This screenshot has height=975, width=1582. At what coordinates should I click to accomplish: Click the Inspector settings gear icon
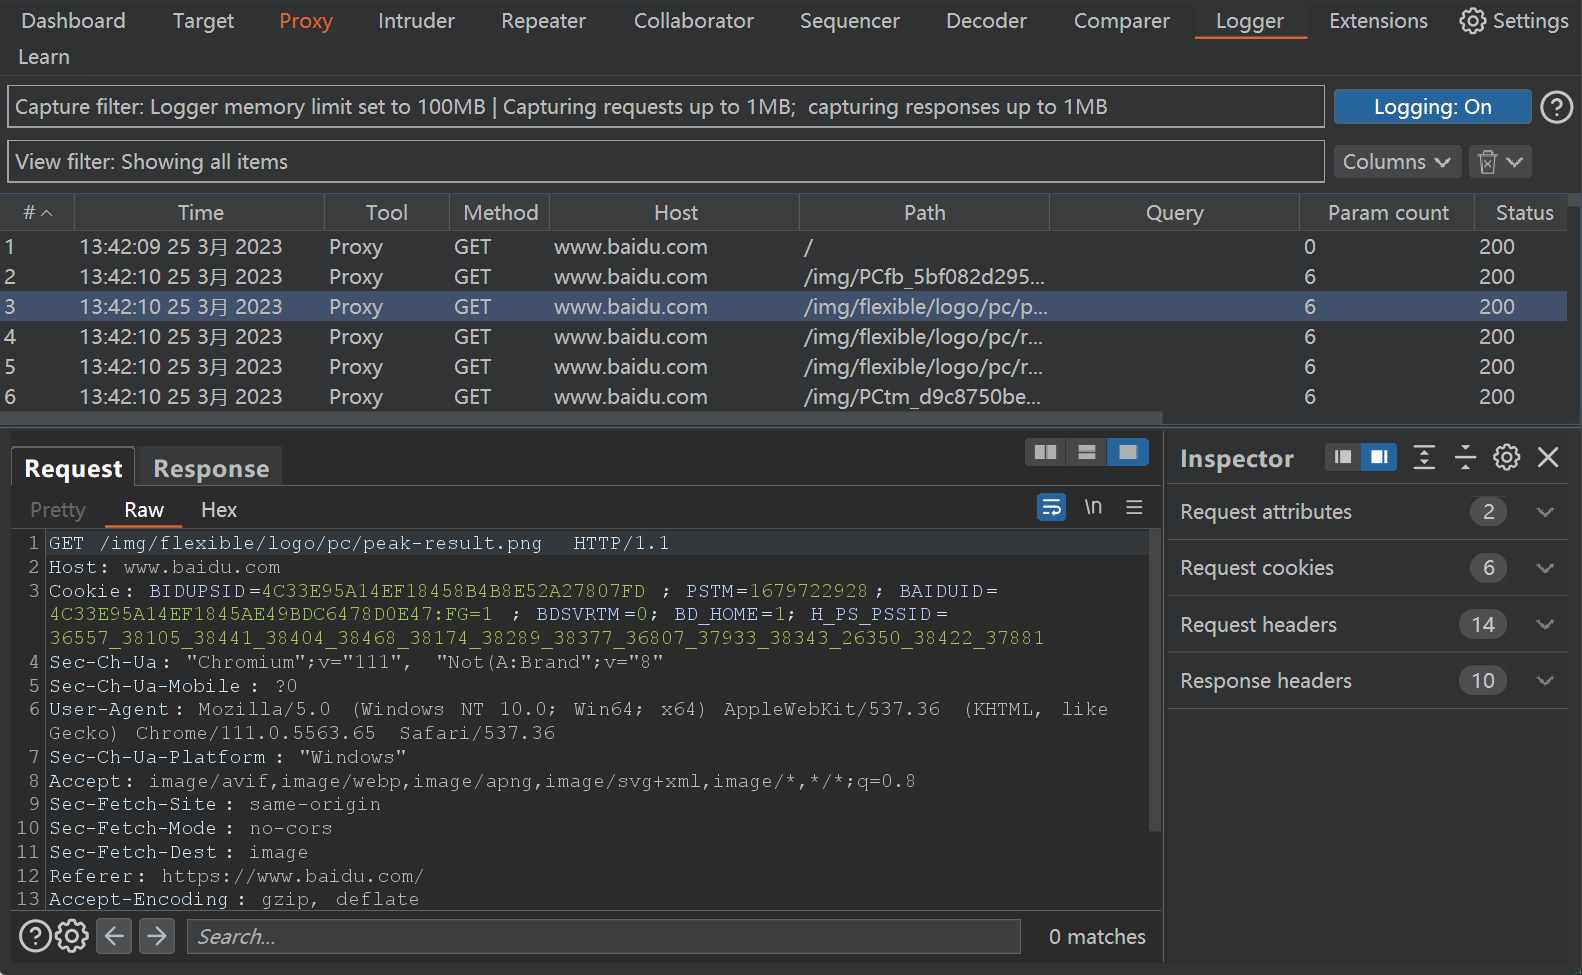pyautogui.click(x=1506, y=458)
